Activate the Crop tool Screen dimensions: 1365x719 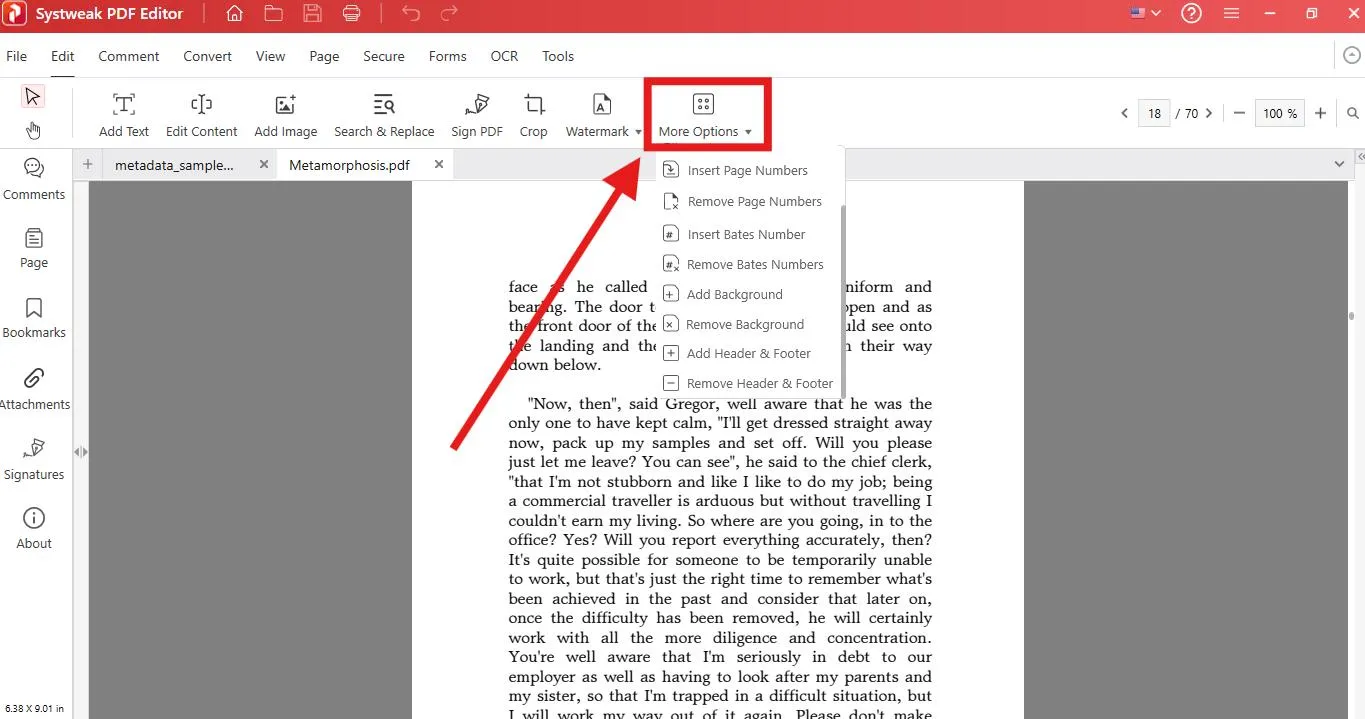[534, 115]
